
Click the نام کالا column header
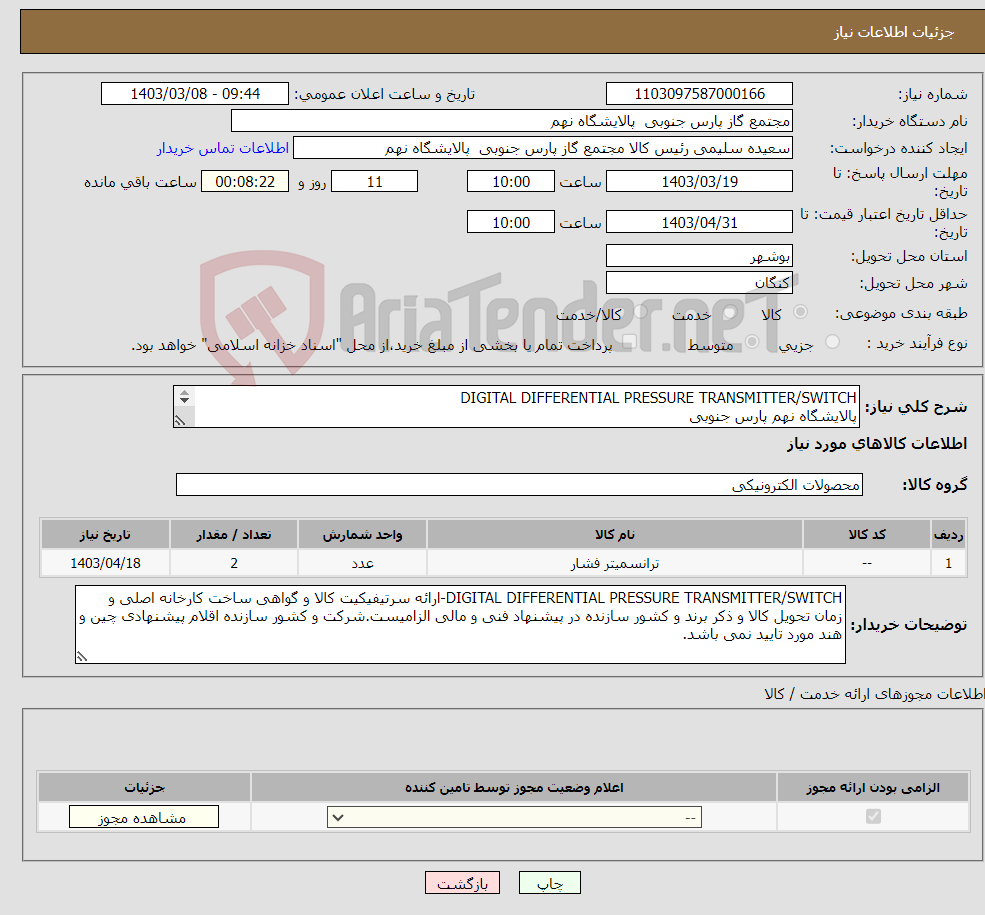click(x=615, y=535)
